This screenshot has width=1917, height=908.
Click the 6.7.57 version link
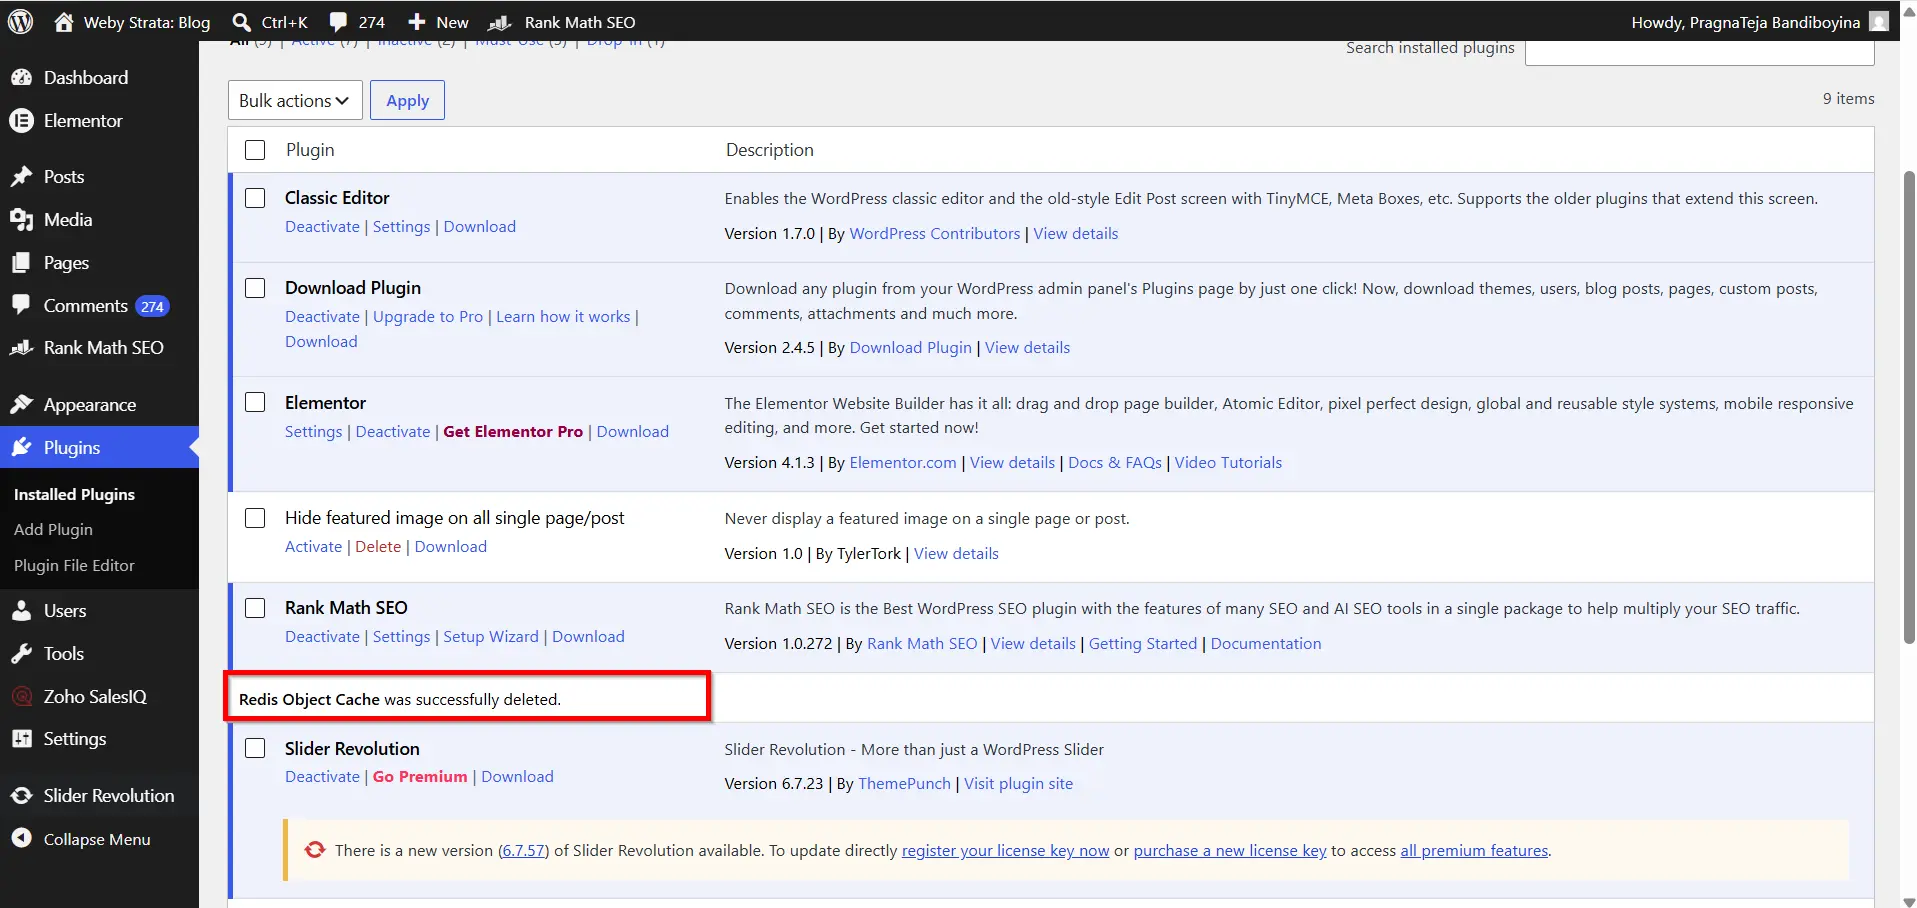pyautogui.click(x=524, y=851)
